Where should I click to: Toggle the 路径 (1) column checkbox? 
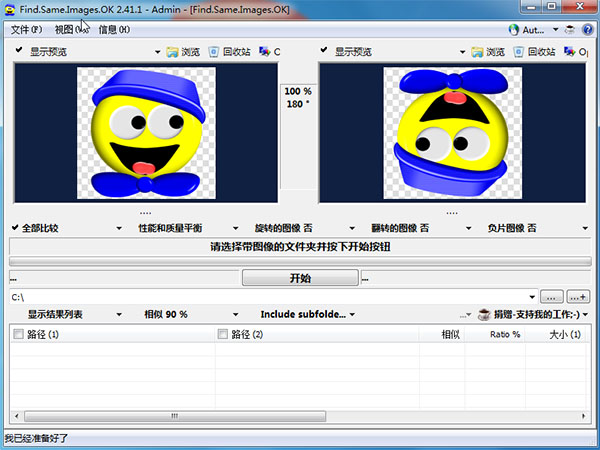[x=19, y=335]
